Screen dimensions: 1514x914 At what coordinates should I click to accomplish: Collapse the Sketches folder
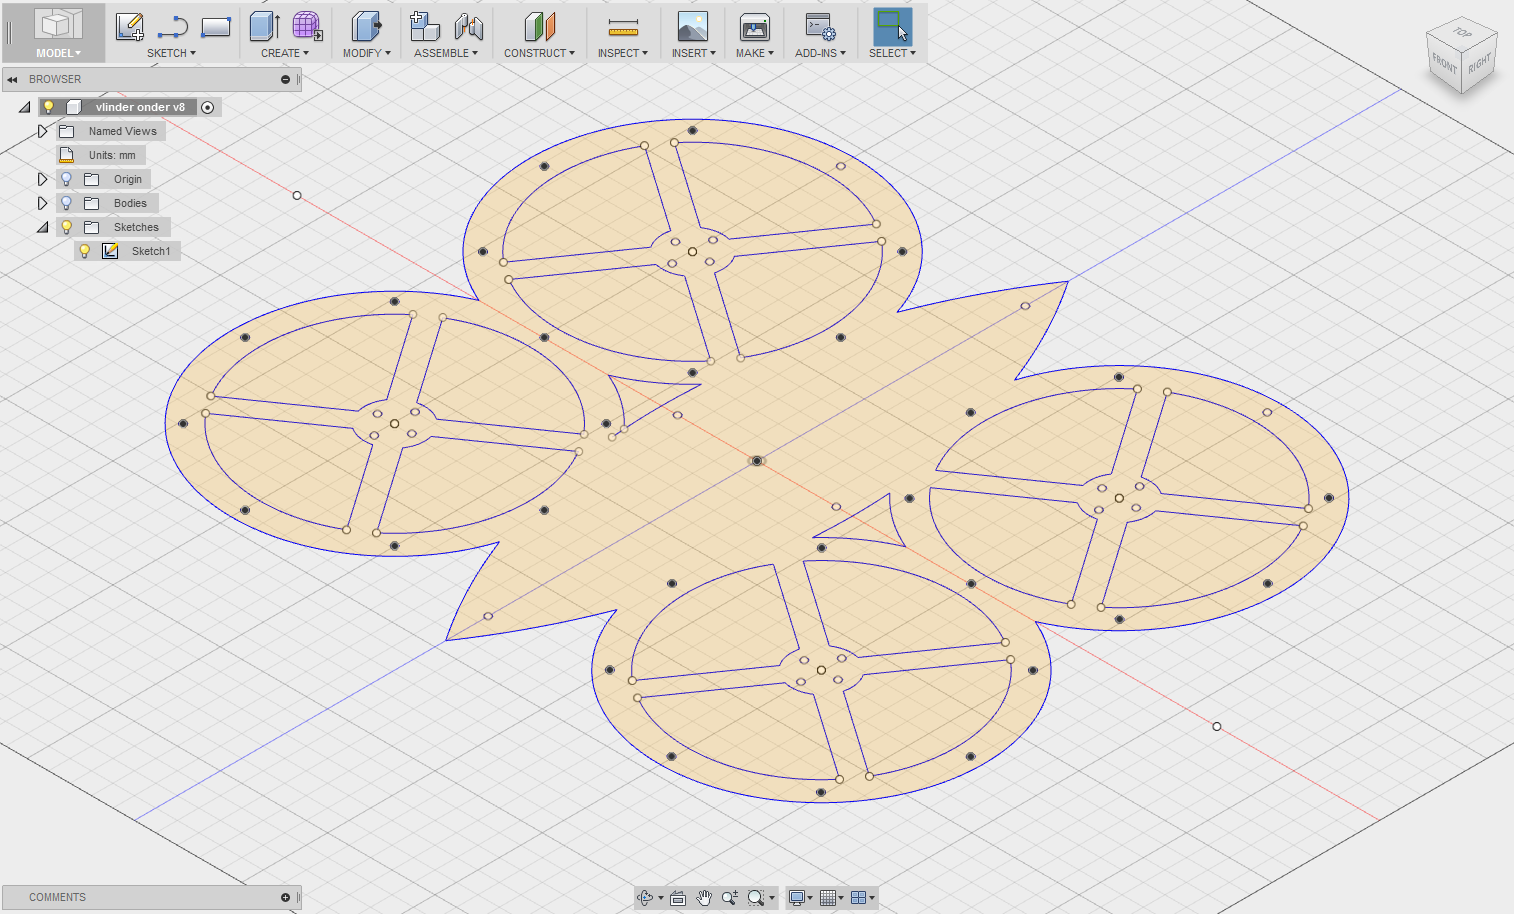pyautogui.click(x=42, y=227)
